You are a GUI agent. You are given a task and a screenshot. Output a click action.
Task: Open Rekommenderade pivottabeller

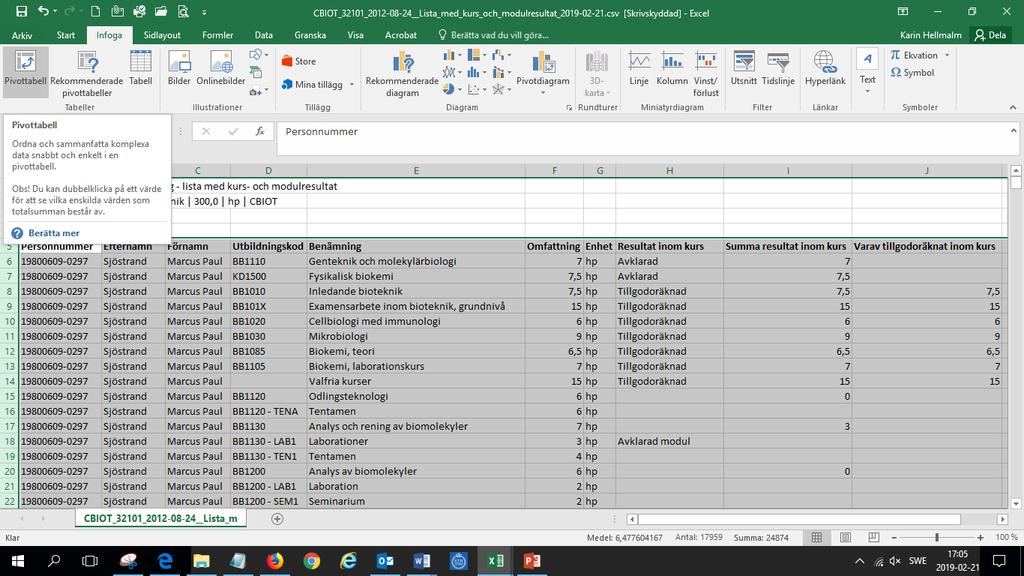(87, 73)
